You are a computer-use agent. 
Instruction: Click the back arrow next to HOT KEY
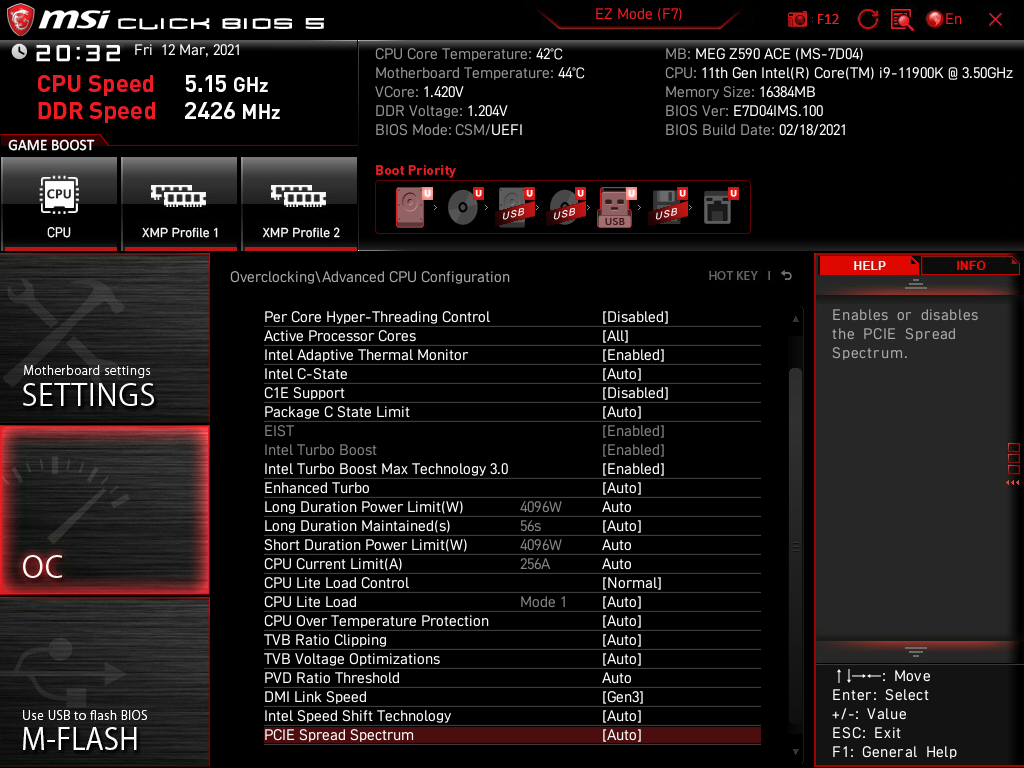pos(786,276)
